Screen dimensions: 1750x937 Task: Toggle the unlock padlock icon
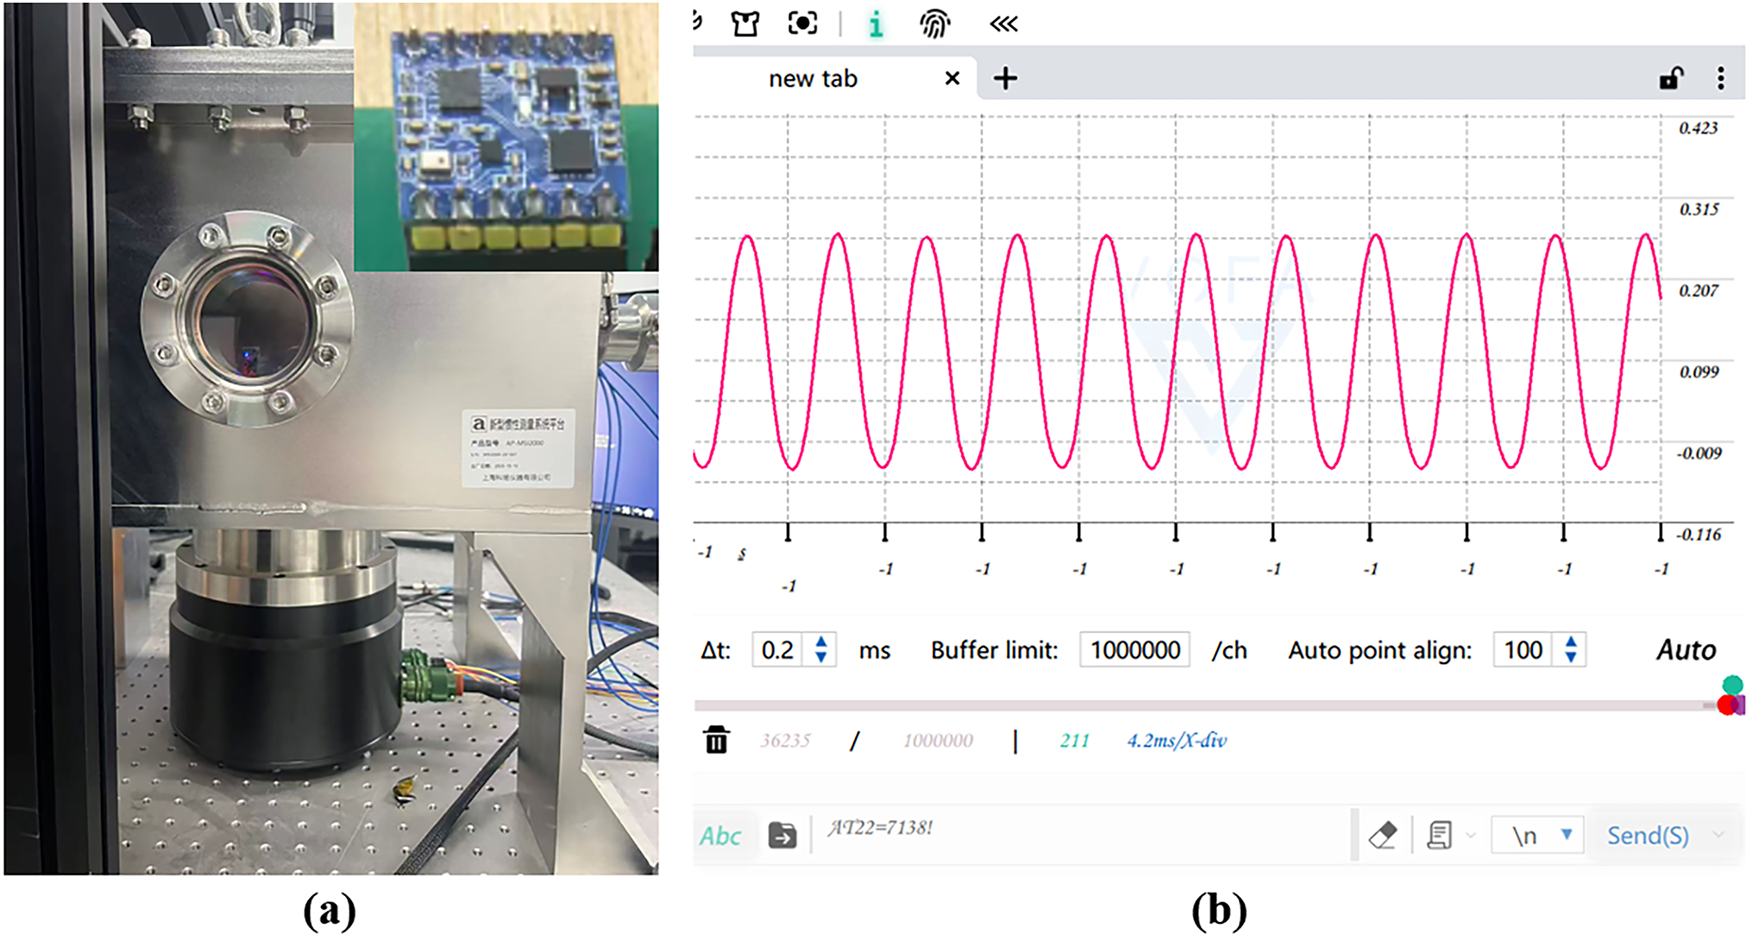[x=1670, y=78]
